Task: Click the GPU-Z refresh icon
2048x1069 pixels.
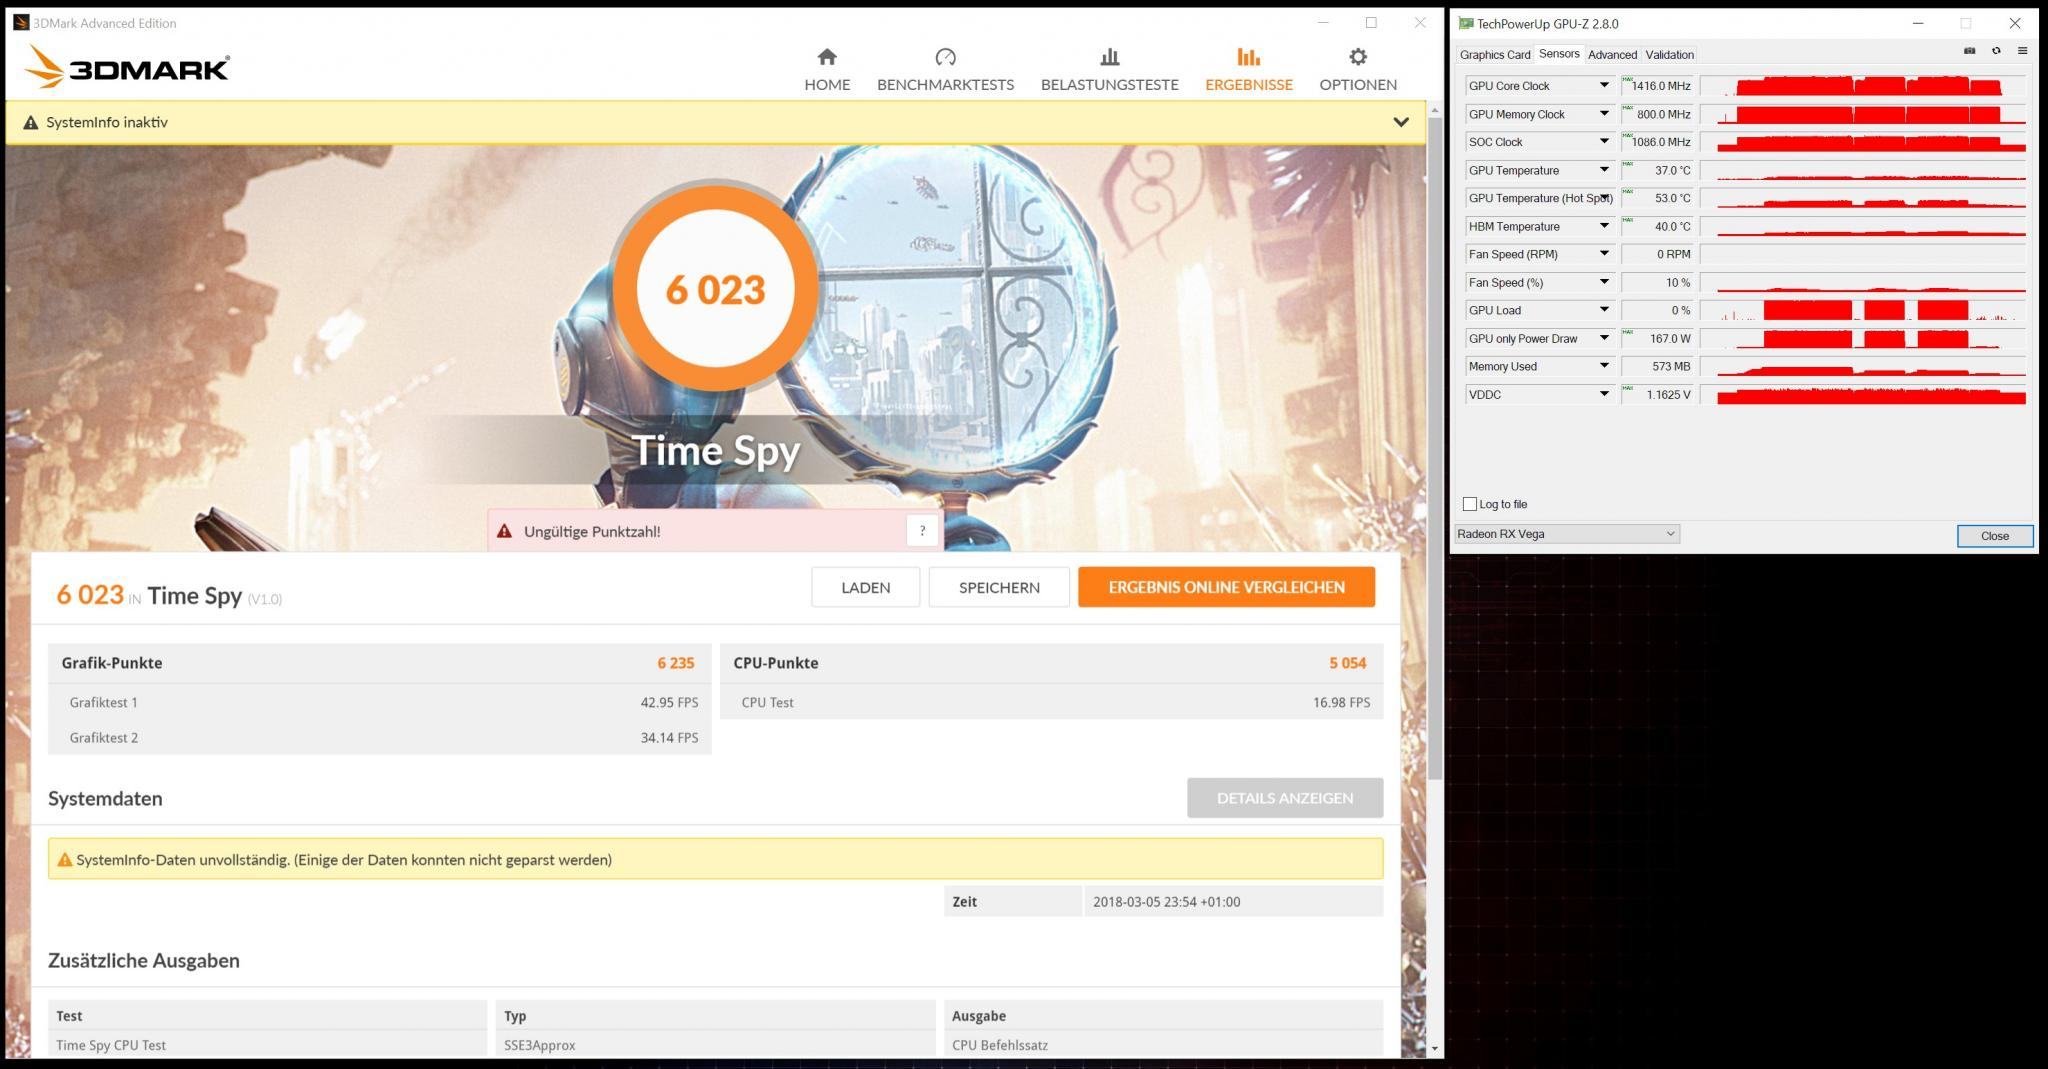Action: pyautogui.click(x=1996, y=51)
